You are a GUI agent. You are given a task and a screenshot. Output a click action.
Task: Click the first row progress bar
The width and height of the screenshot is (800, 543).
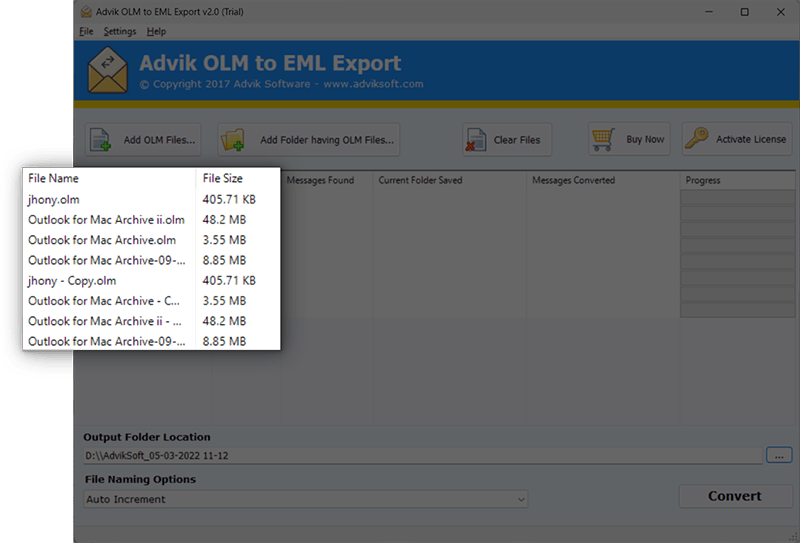click(737, 197)
